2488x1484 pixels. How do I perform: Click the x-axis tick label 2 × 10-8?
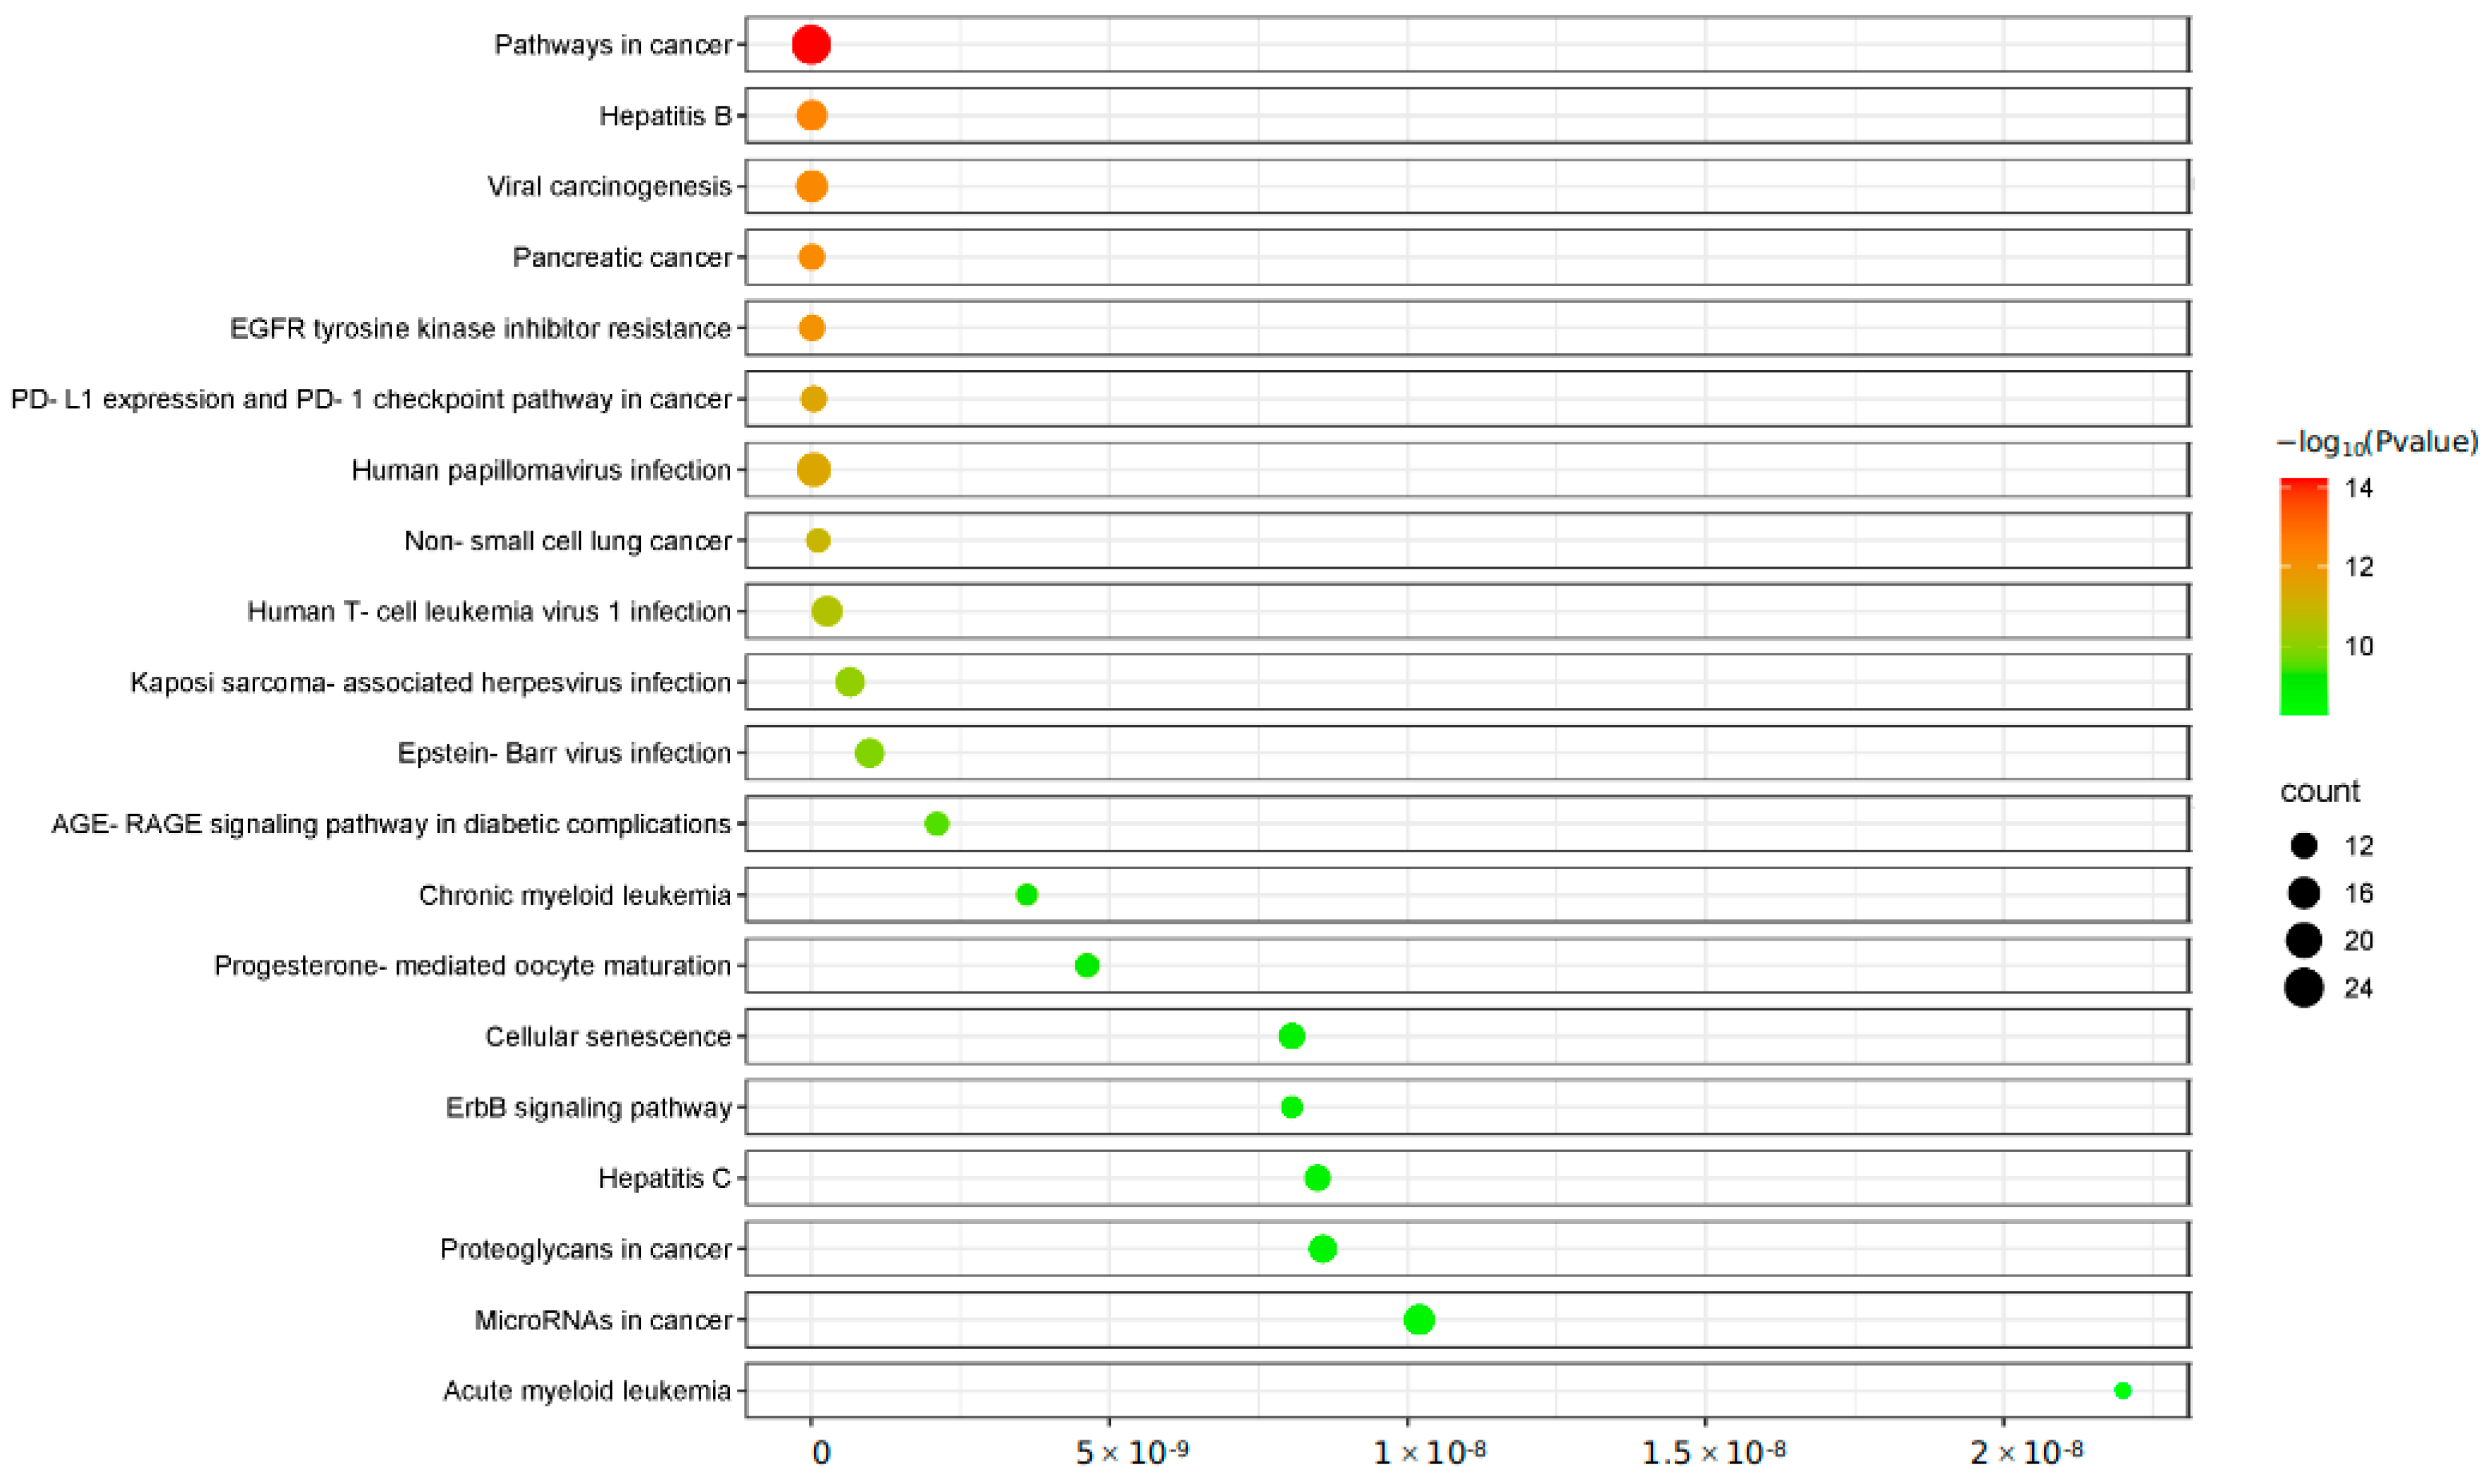2027,1453
